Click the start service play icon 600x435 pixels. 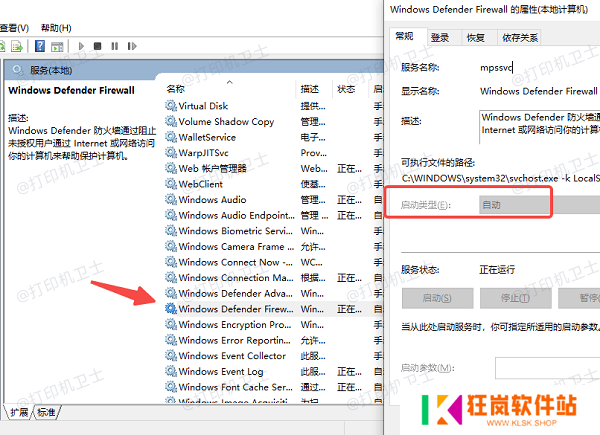click(81, 46)
